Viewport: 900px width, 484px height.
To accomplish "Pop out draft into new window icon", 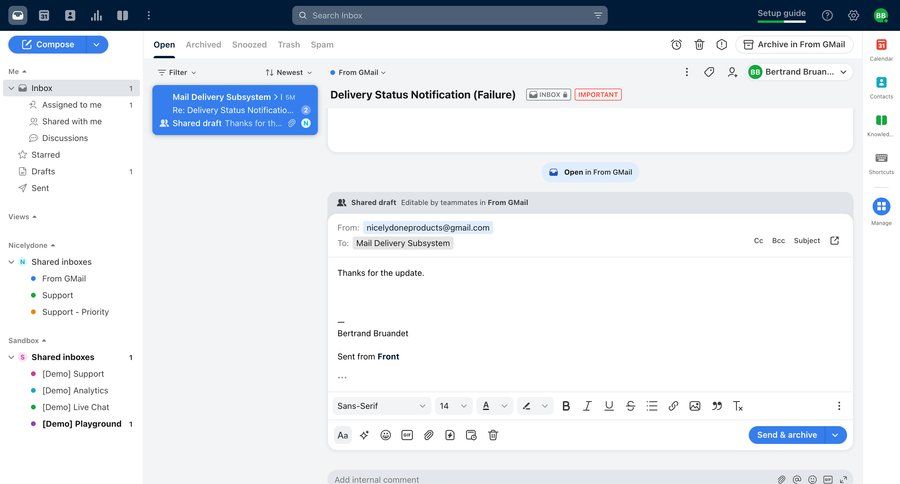I will click(835, 241).
